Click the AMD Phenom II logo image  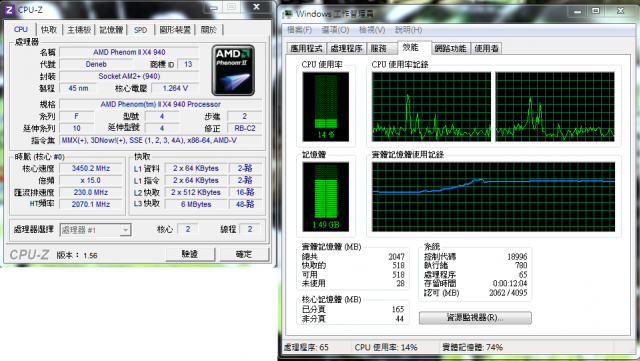coord(233,70)
